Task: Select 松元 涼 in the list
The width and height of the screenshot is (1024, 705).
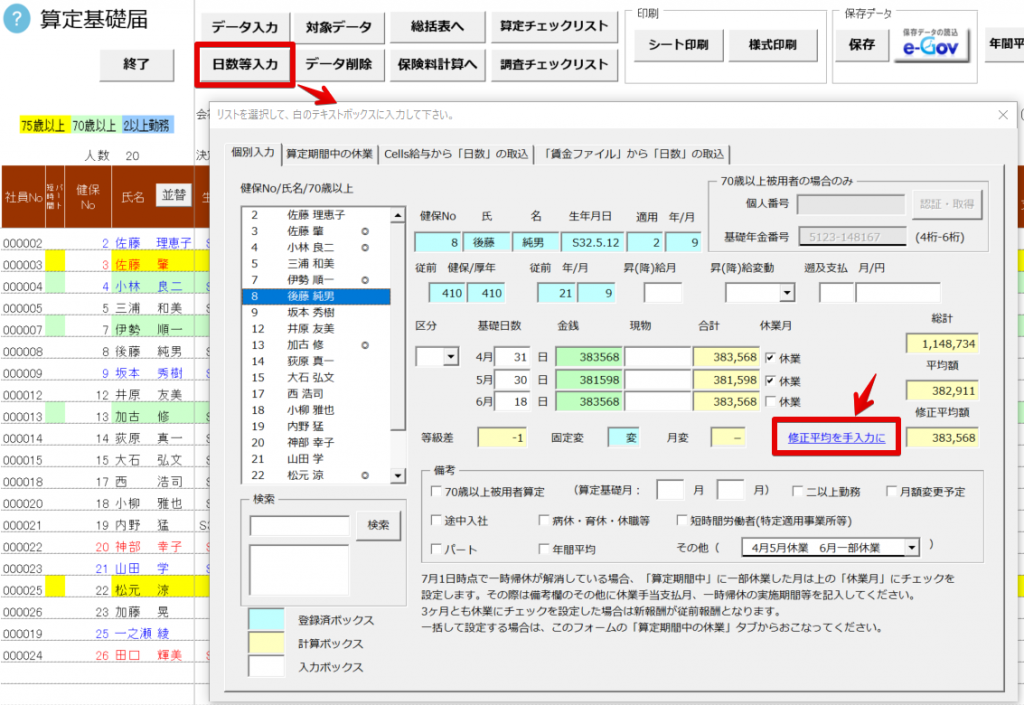Action: click(x=316, y=475)
